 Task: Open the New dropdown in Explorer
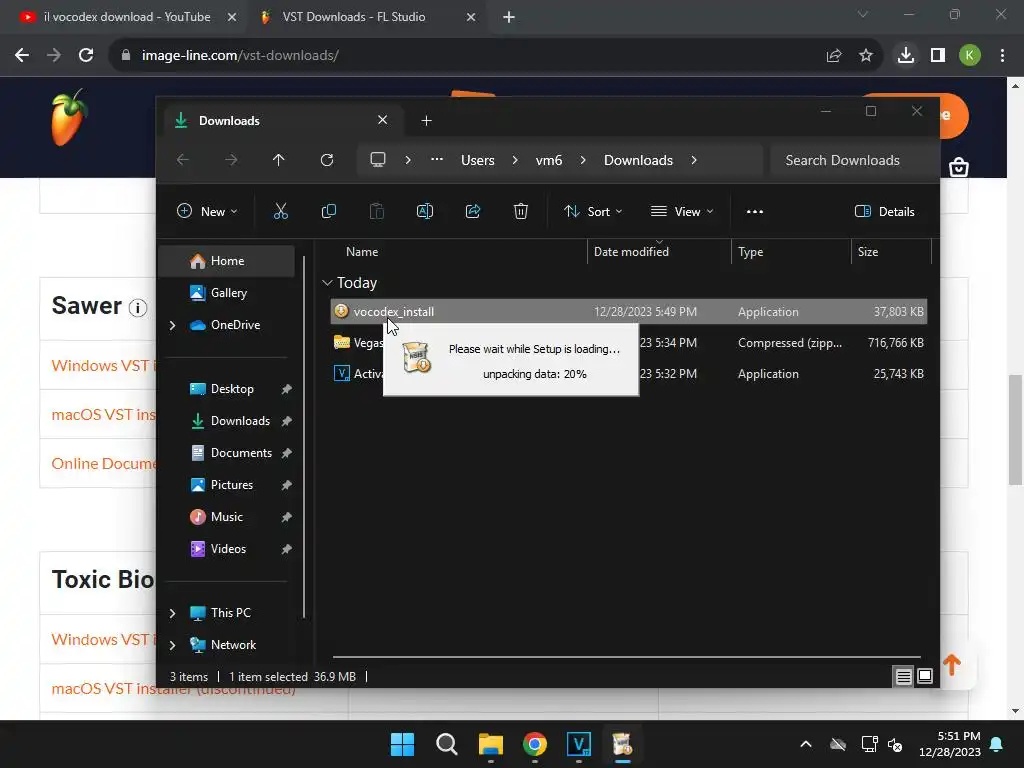(x=207, y=211)
